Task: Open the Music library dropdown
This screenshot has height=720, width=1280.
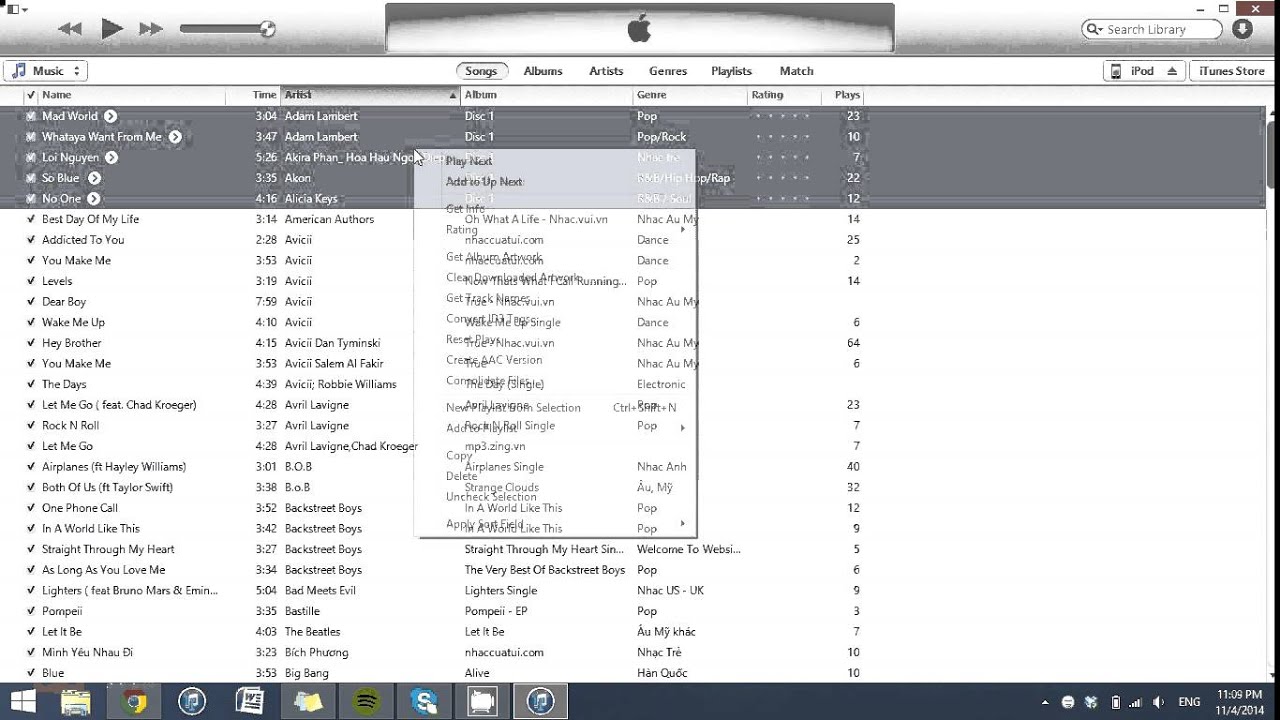Action: tap(45, 71)
